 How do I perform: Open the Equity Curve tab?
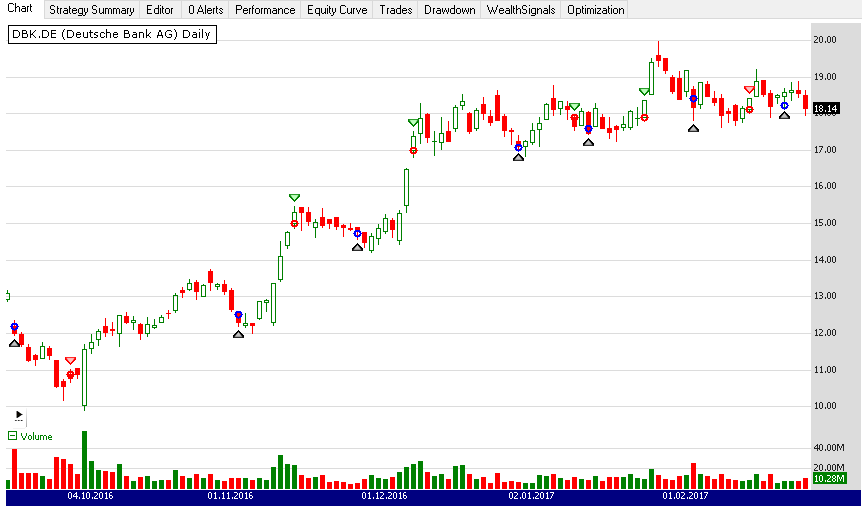337,10
